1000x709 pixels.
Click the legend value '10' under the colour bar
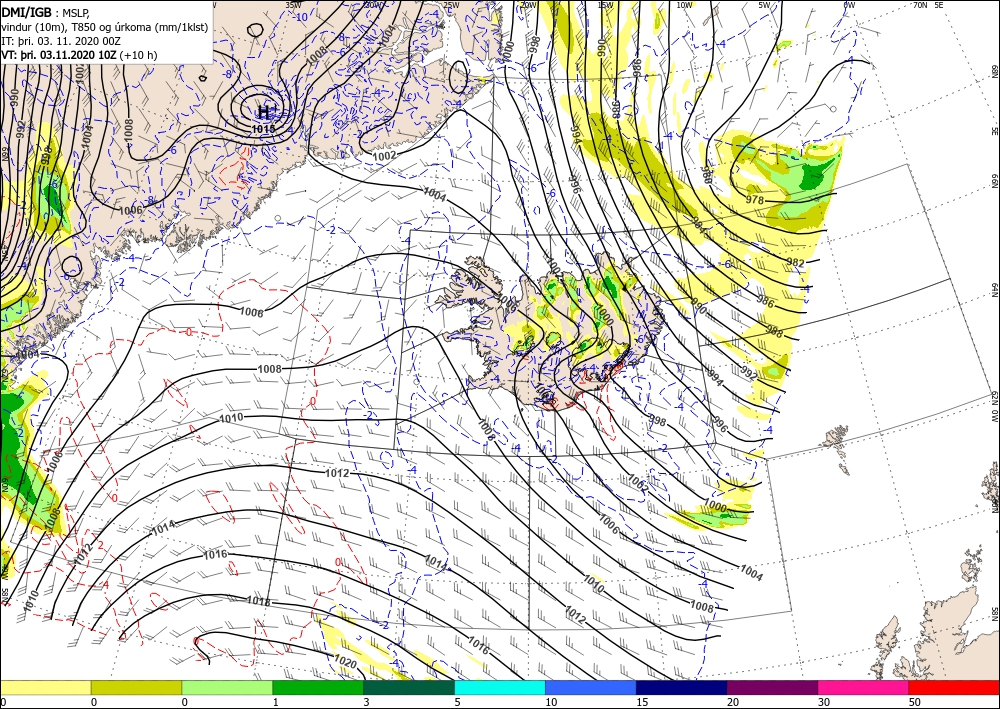coord(551,703)
